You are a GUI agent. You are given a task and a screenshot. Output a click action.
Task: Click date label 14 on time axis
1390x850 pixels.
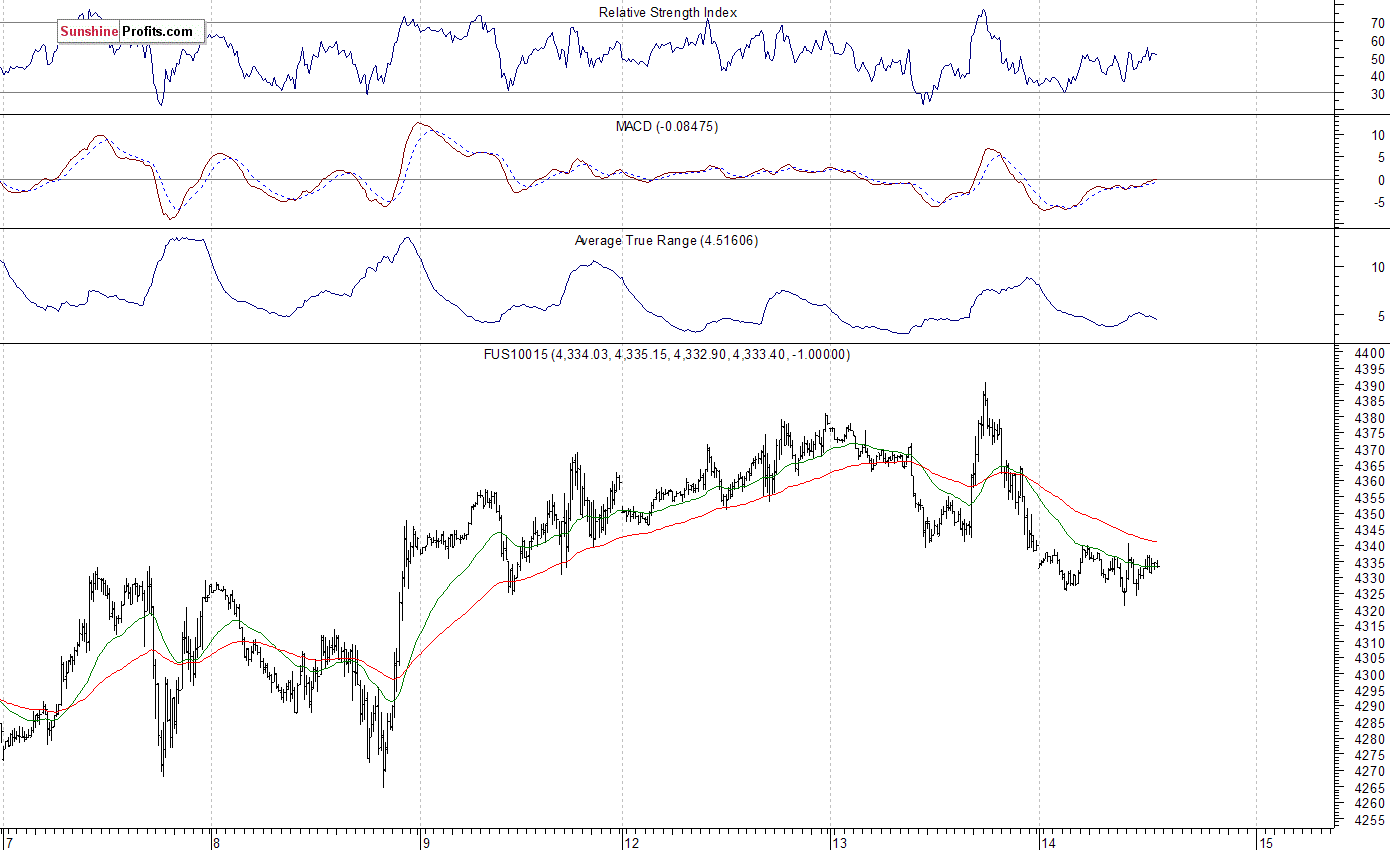coord(1048,843)
